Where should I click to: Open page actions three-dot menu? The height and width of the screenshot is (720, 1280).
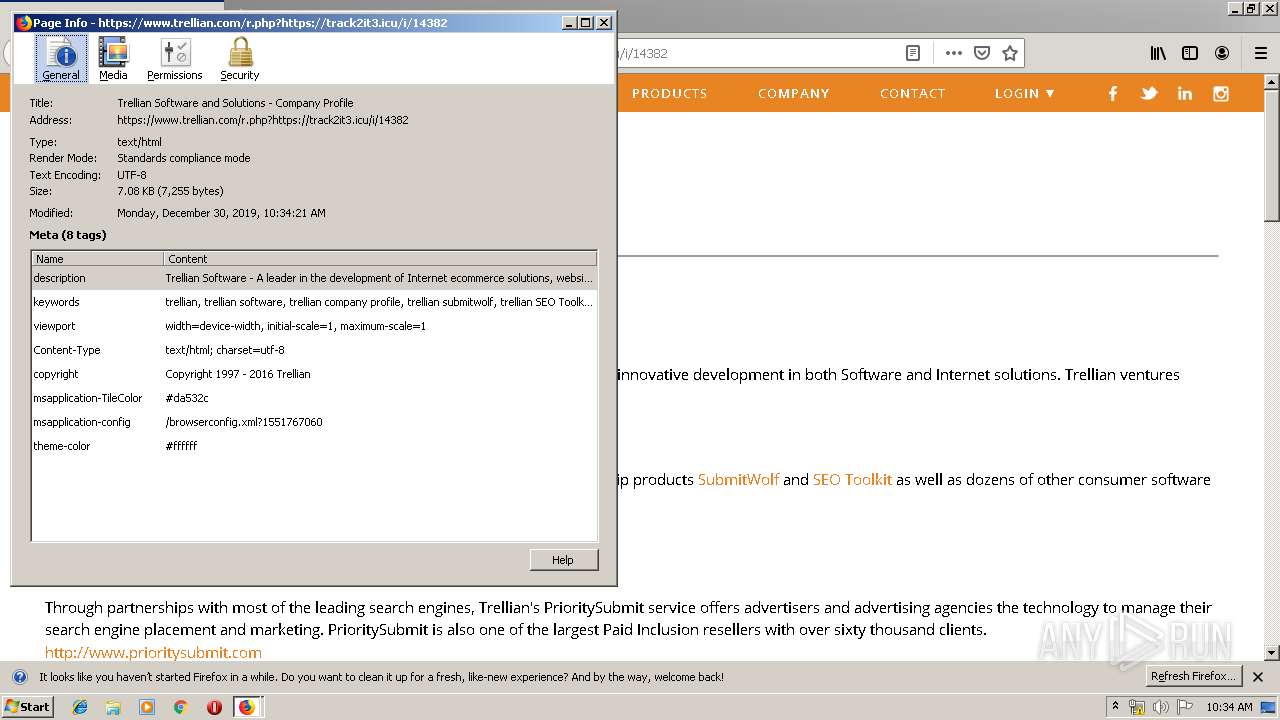click(953, 53)
